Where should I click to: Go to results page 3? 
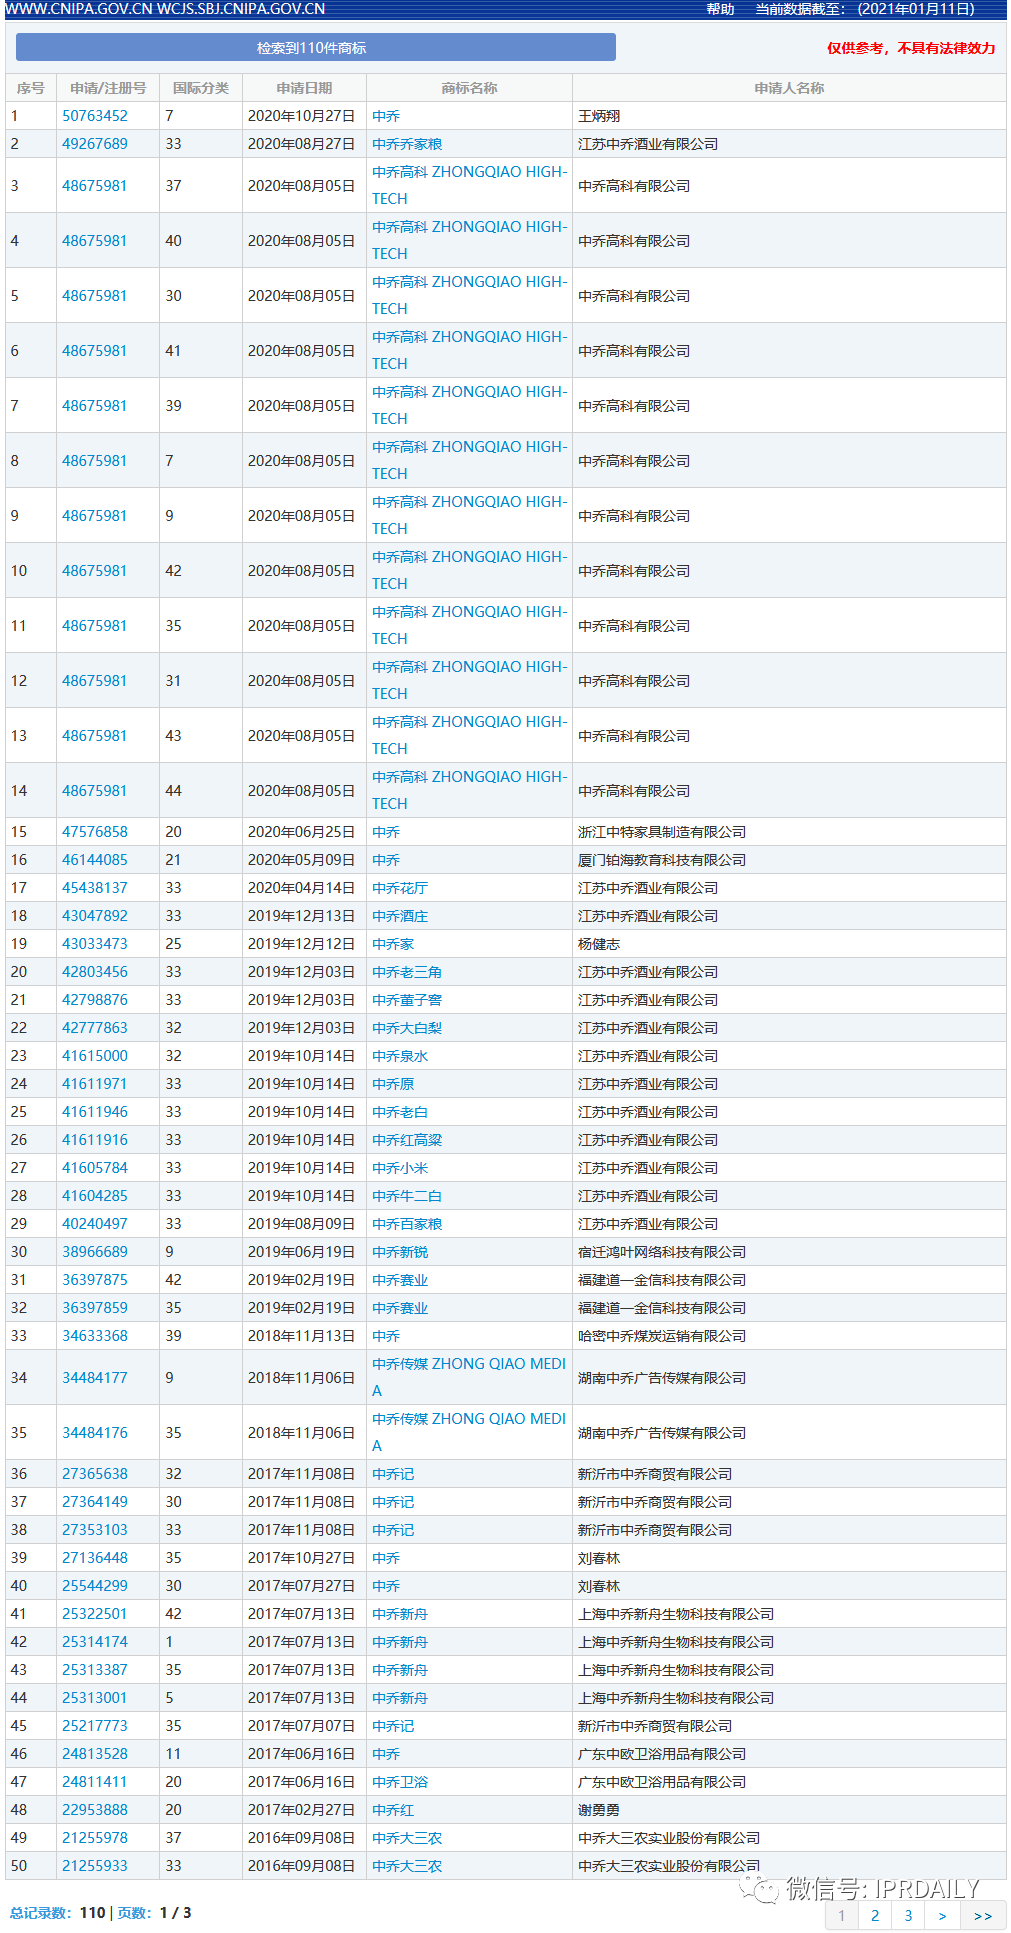coord(908,1915)
